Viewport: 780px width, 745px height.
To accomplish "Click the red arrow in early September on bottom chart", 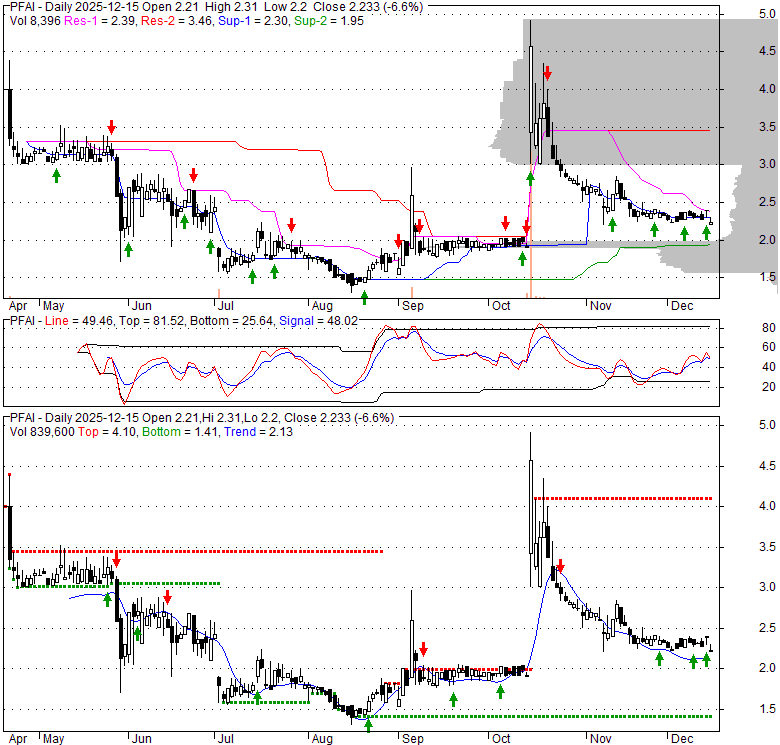I will point(423,648).
